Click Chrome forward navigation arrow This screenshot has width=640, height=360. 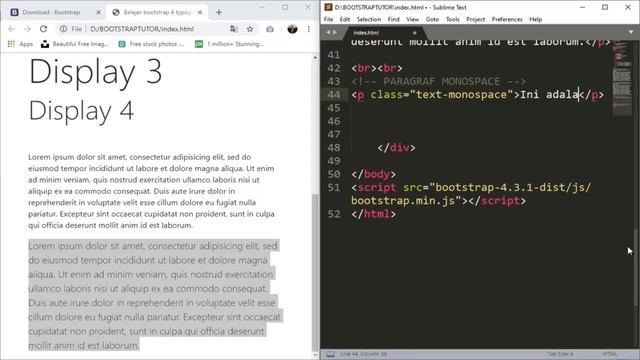click(x=27, y=29)
